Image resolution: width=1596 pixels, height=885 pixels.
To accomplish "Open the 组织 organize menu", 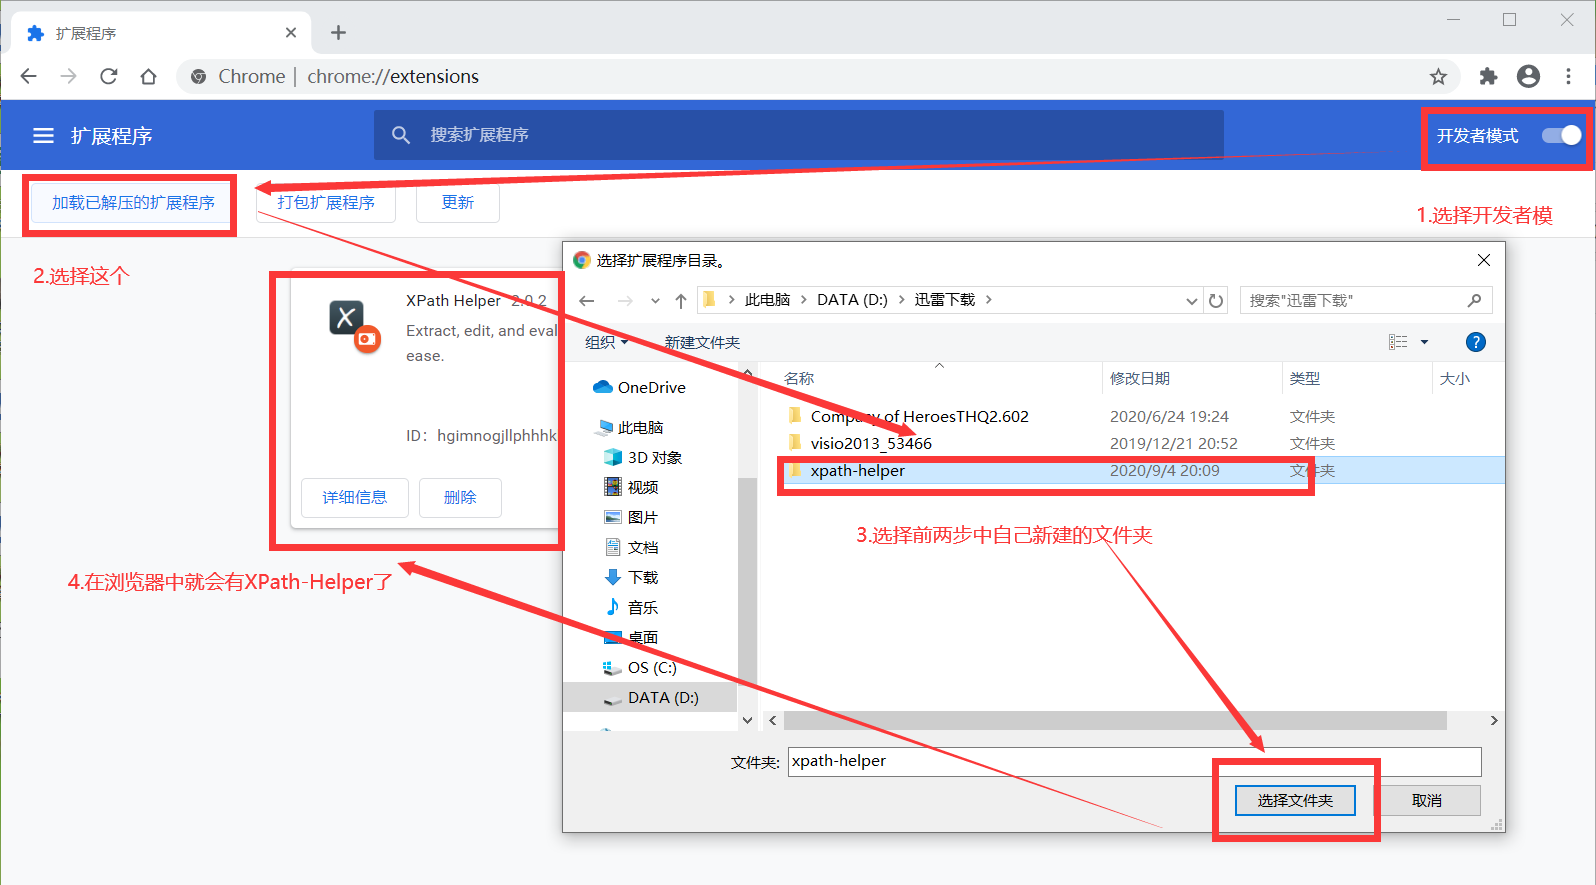I will pos(607,342).
